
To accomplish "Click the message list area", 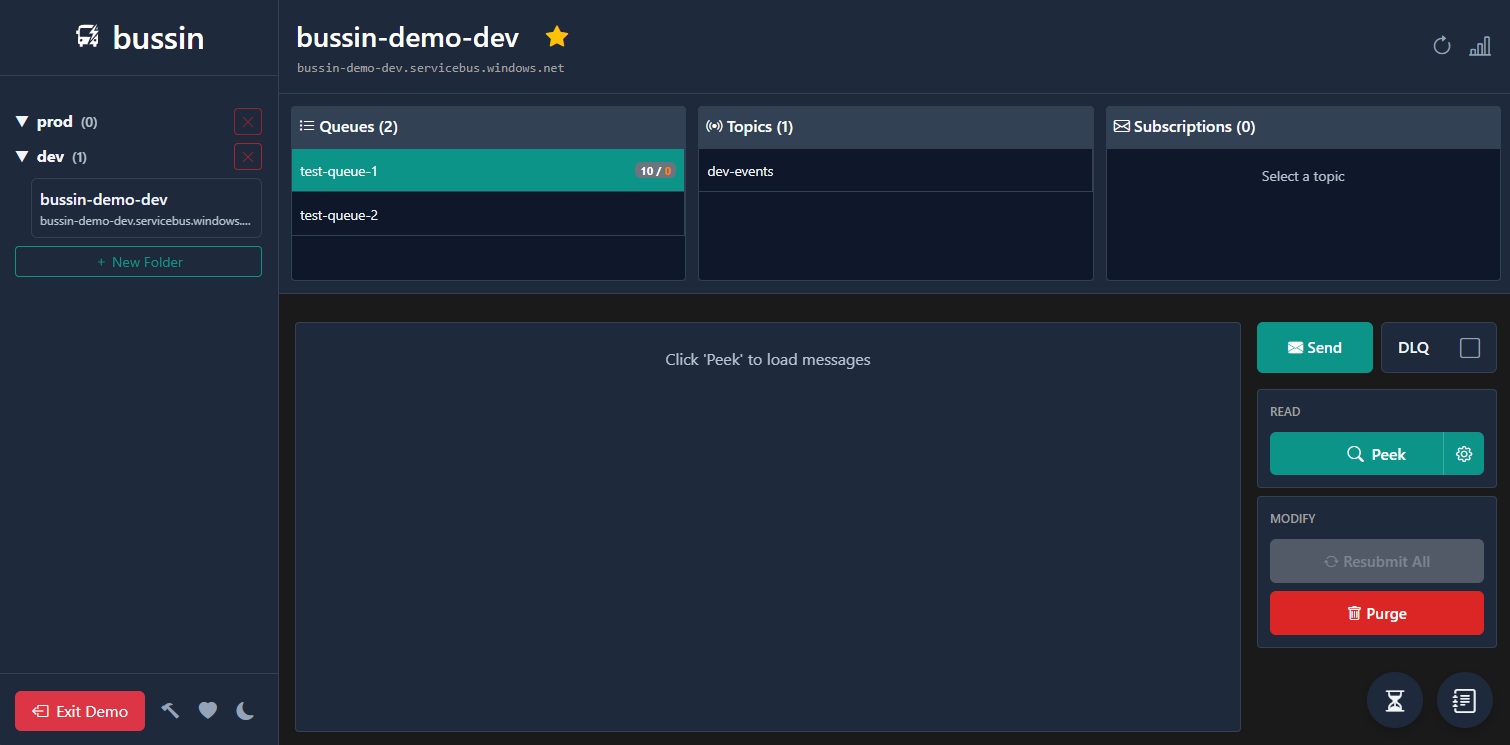I will coord(768,527).
